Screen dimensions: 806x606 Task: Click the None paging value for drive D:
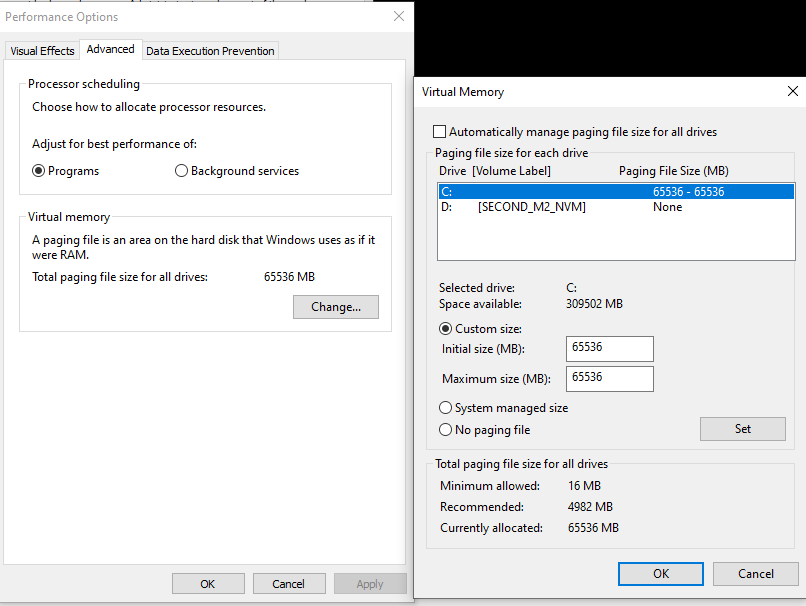[667, 207]
